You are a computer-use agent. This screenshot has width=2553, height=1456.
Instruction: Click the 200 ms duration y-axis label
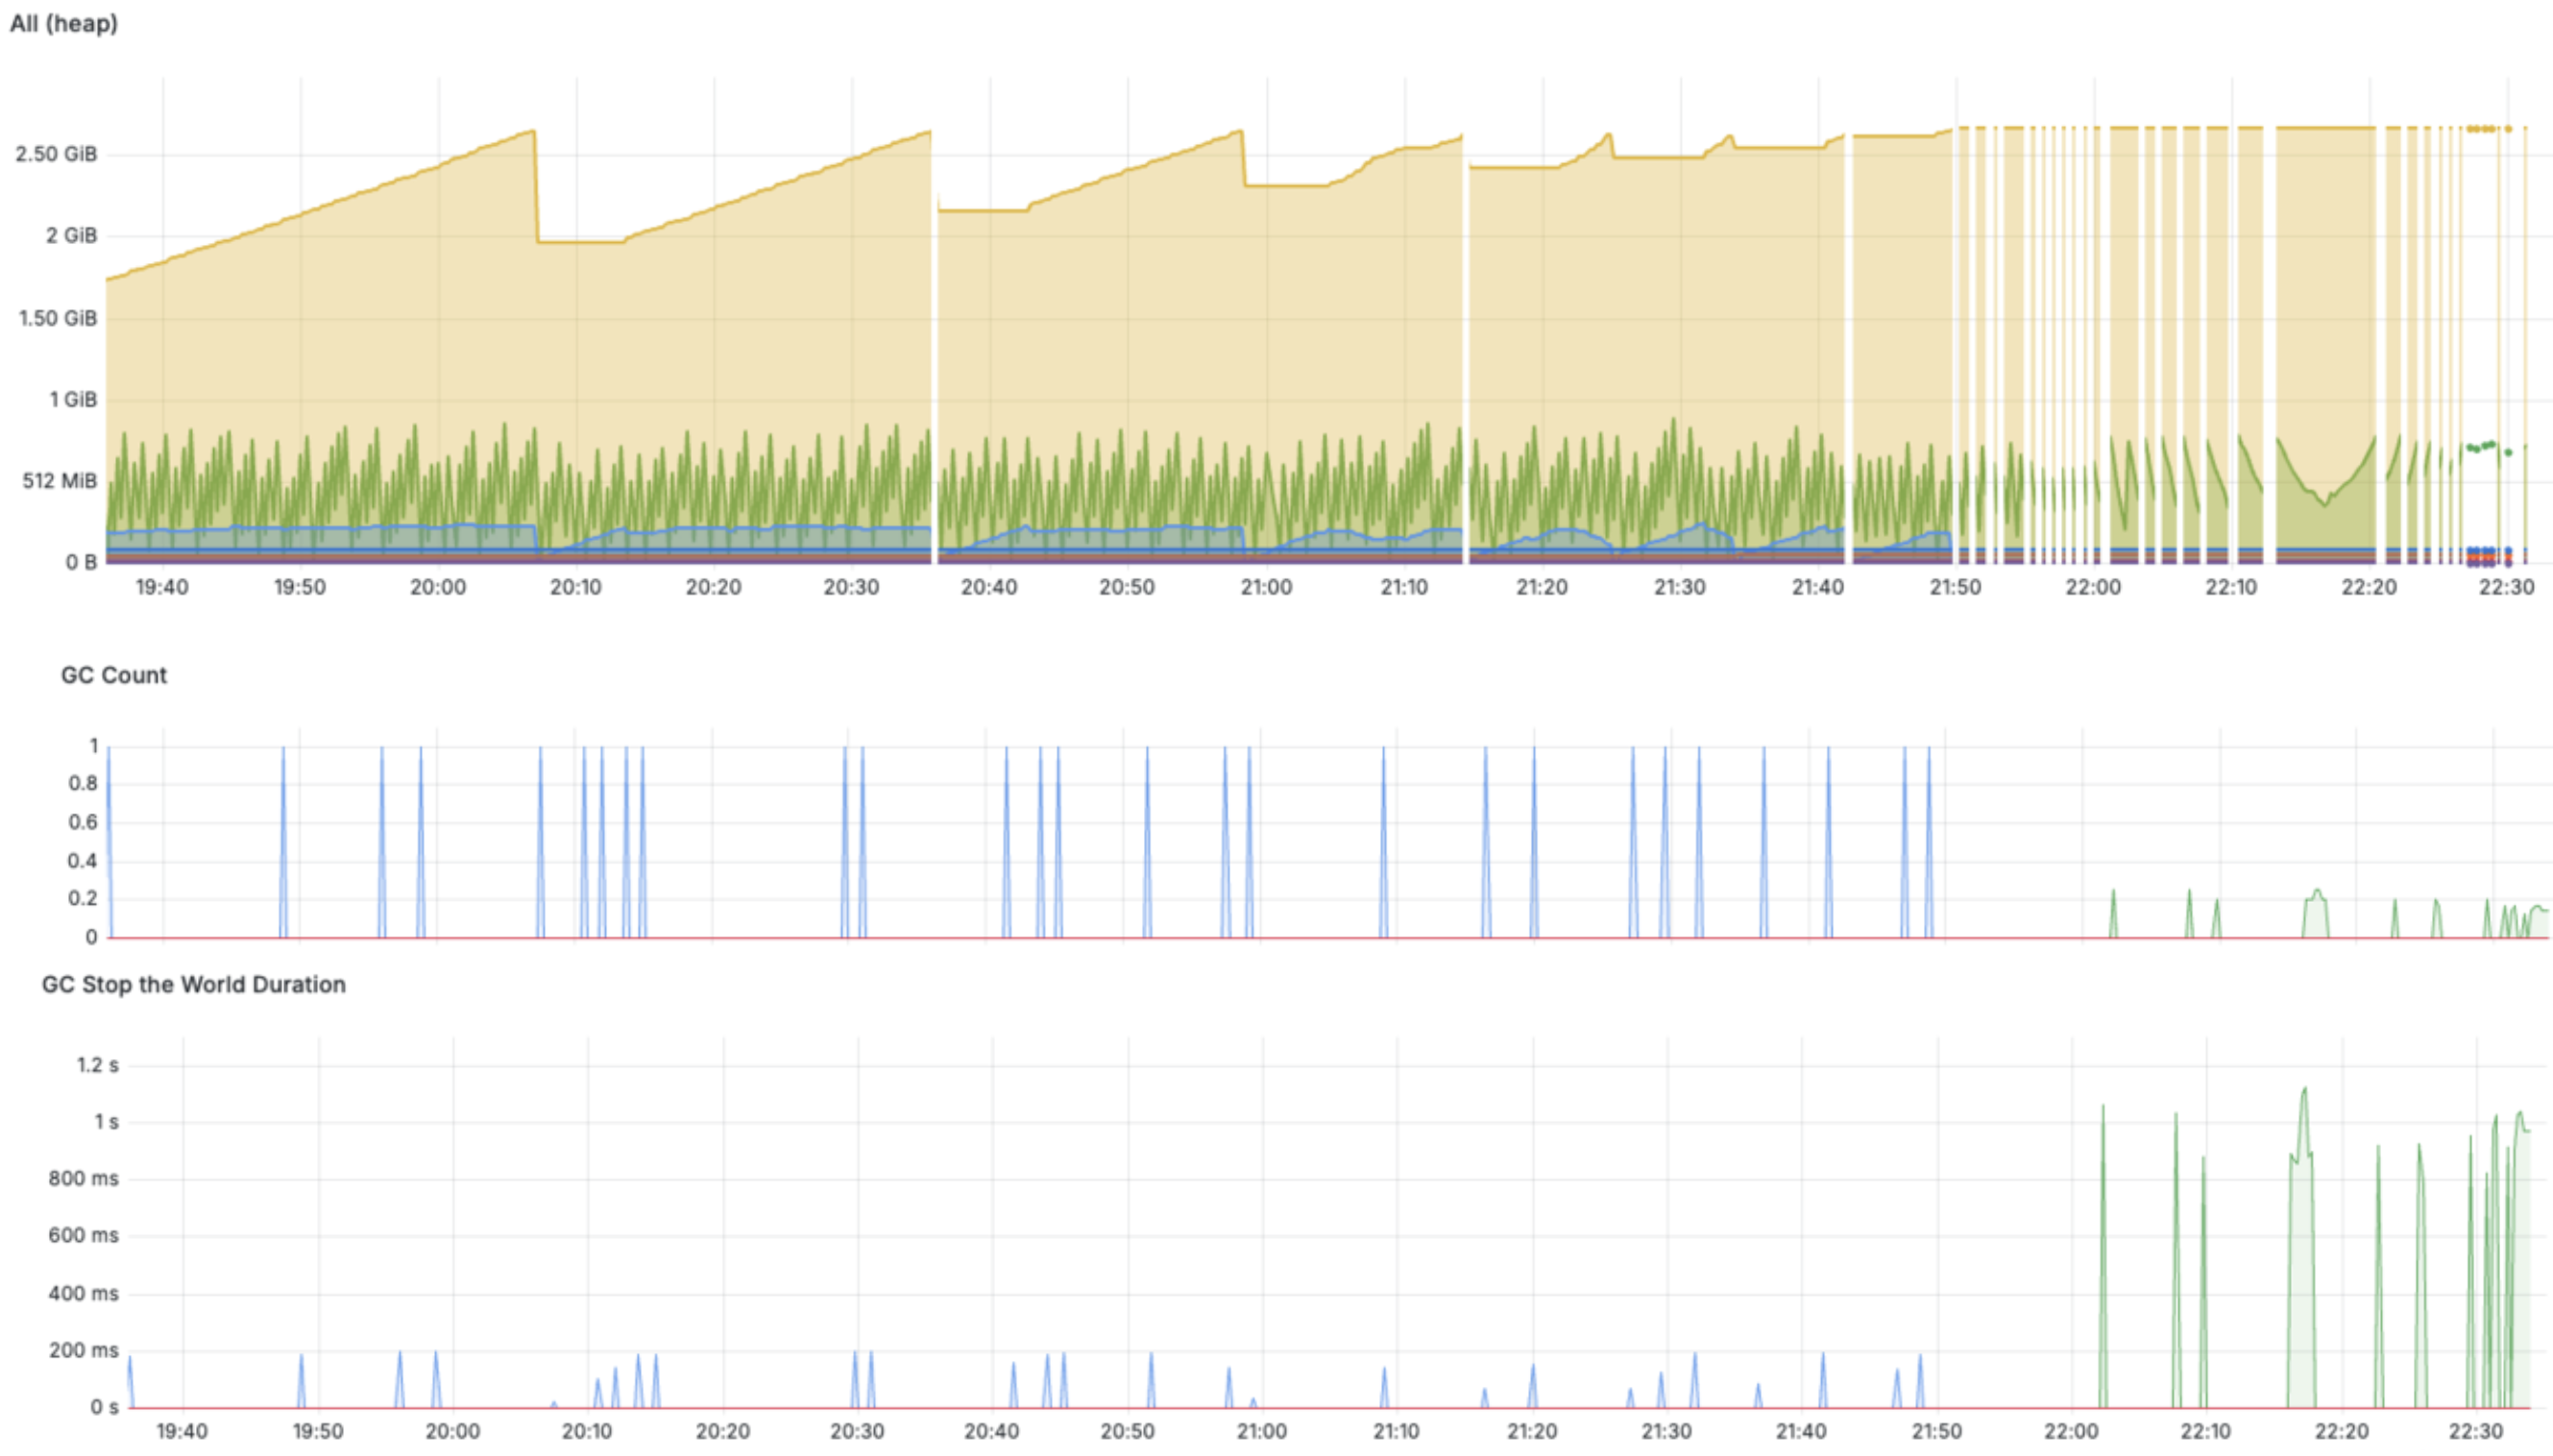click(x=83, y=1351)
